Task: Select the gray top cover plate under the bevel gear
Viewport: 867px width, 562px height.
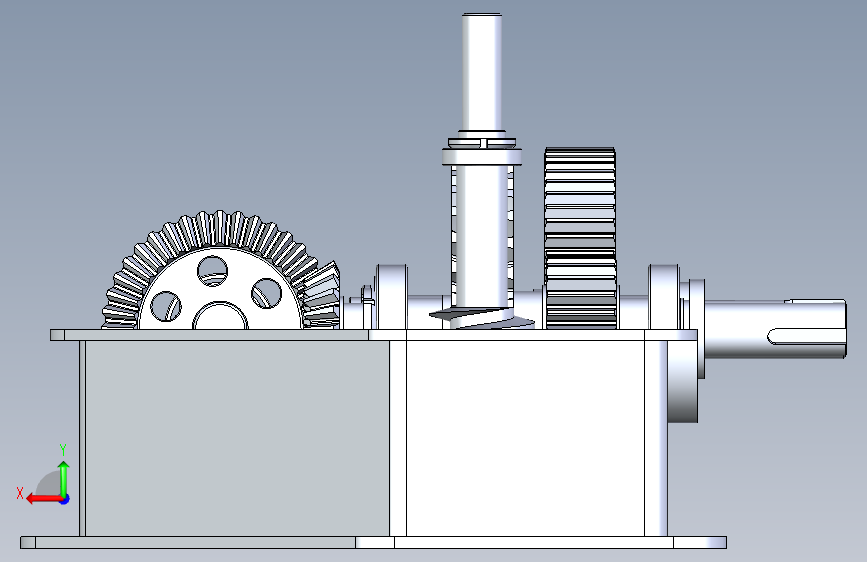Action: point(216,335)
